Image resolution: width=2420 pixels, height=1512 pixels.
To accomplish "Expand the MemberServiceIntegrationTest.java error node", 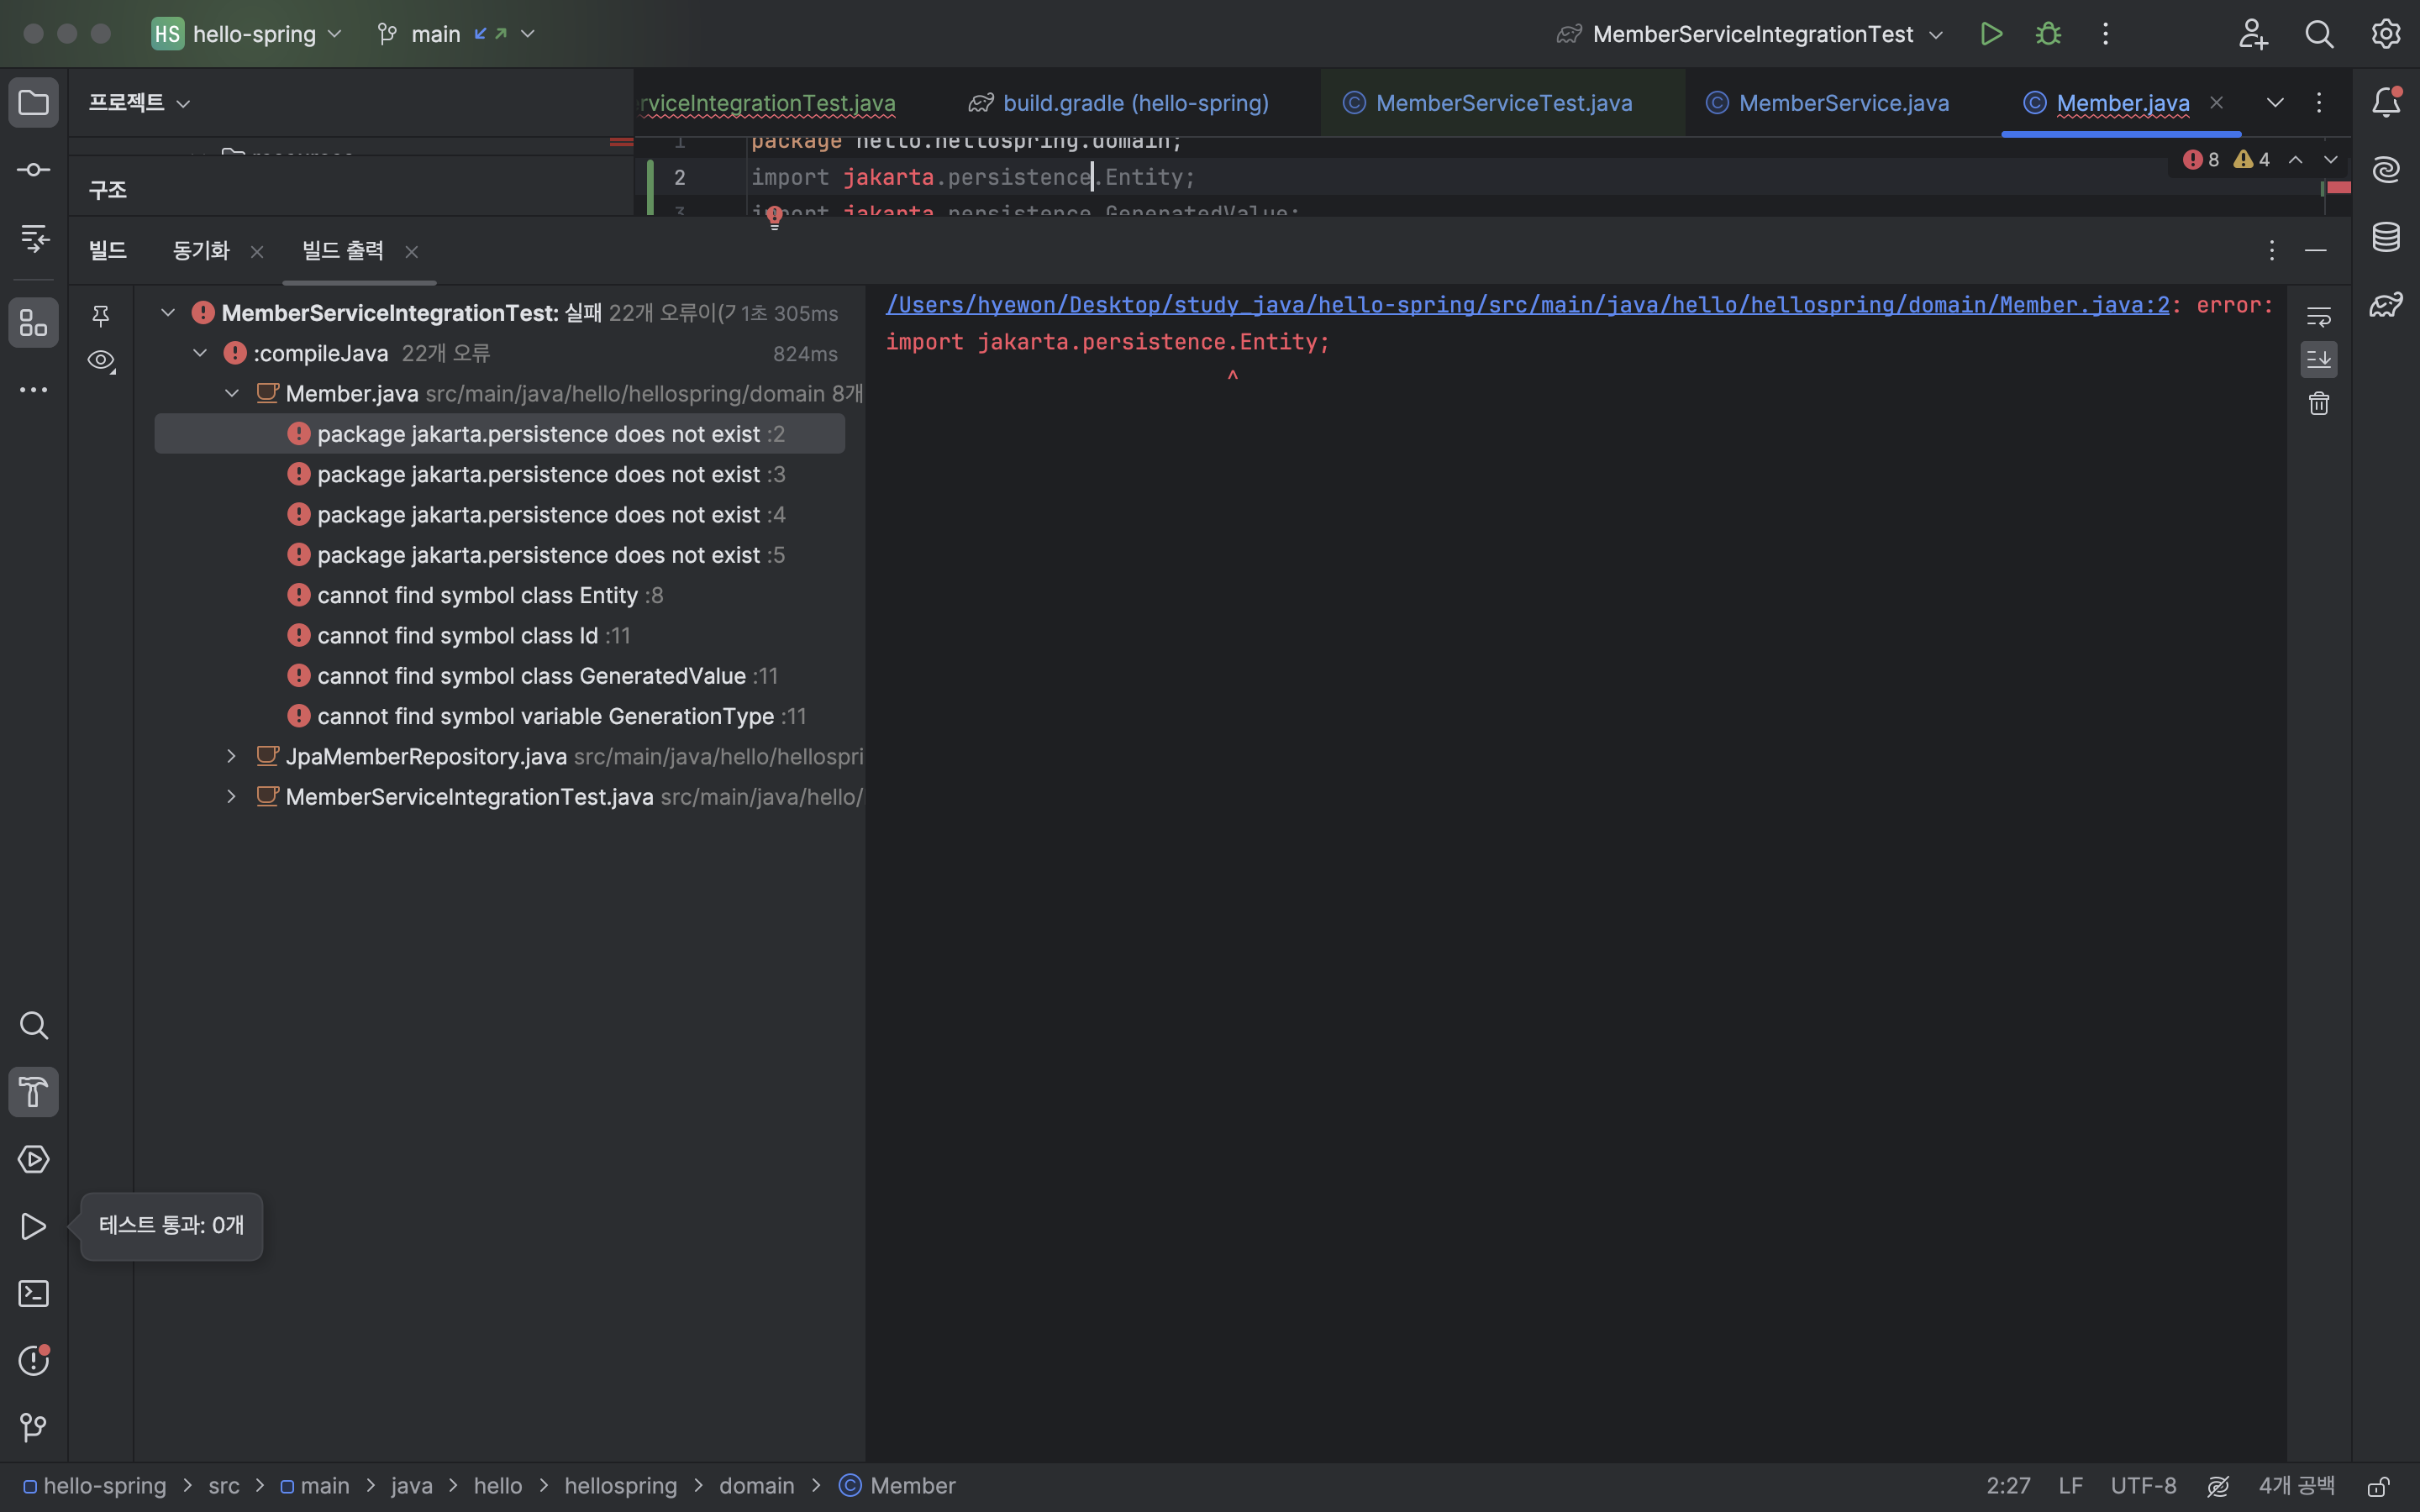I will [x=232, y=796].
